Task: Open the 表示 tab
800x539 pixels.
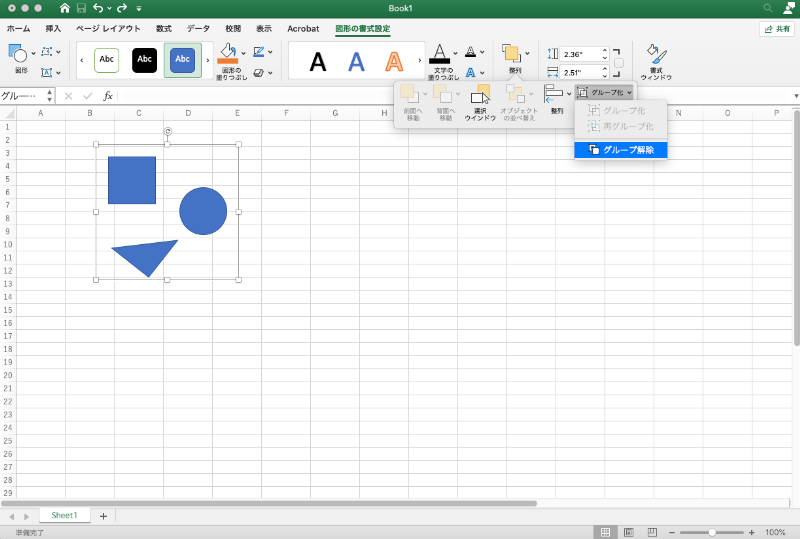Action: tap(264, 29)
